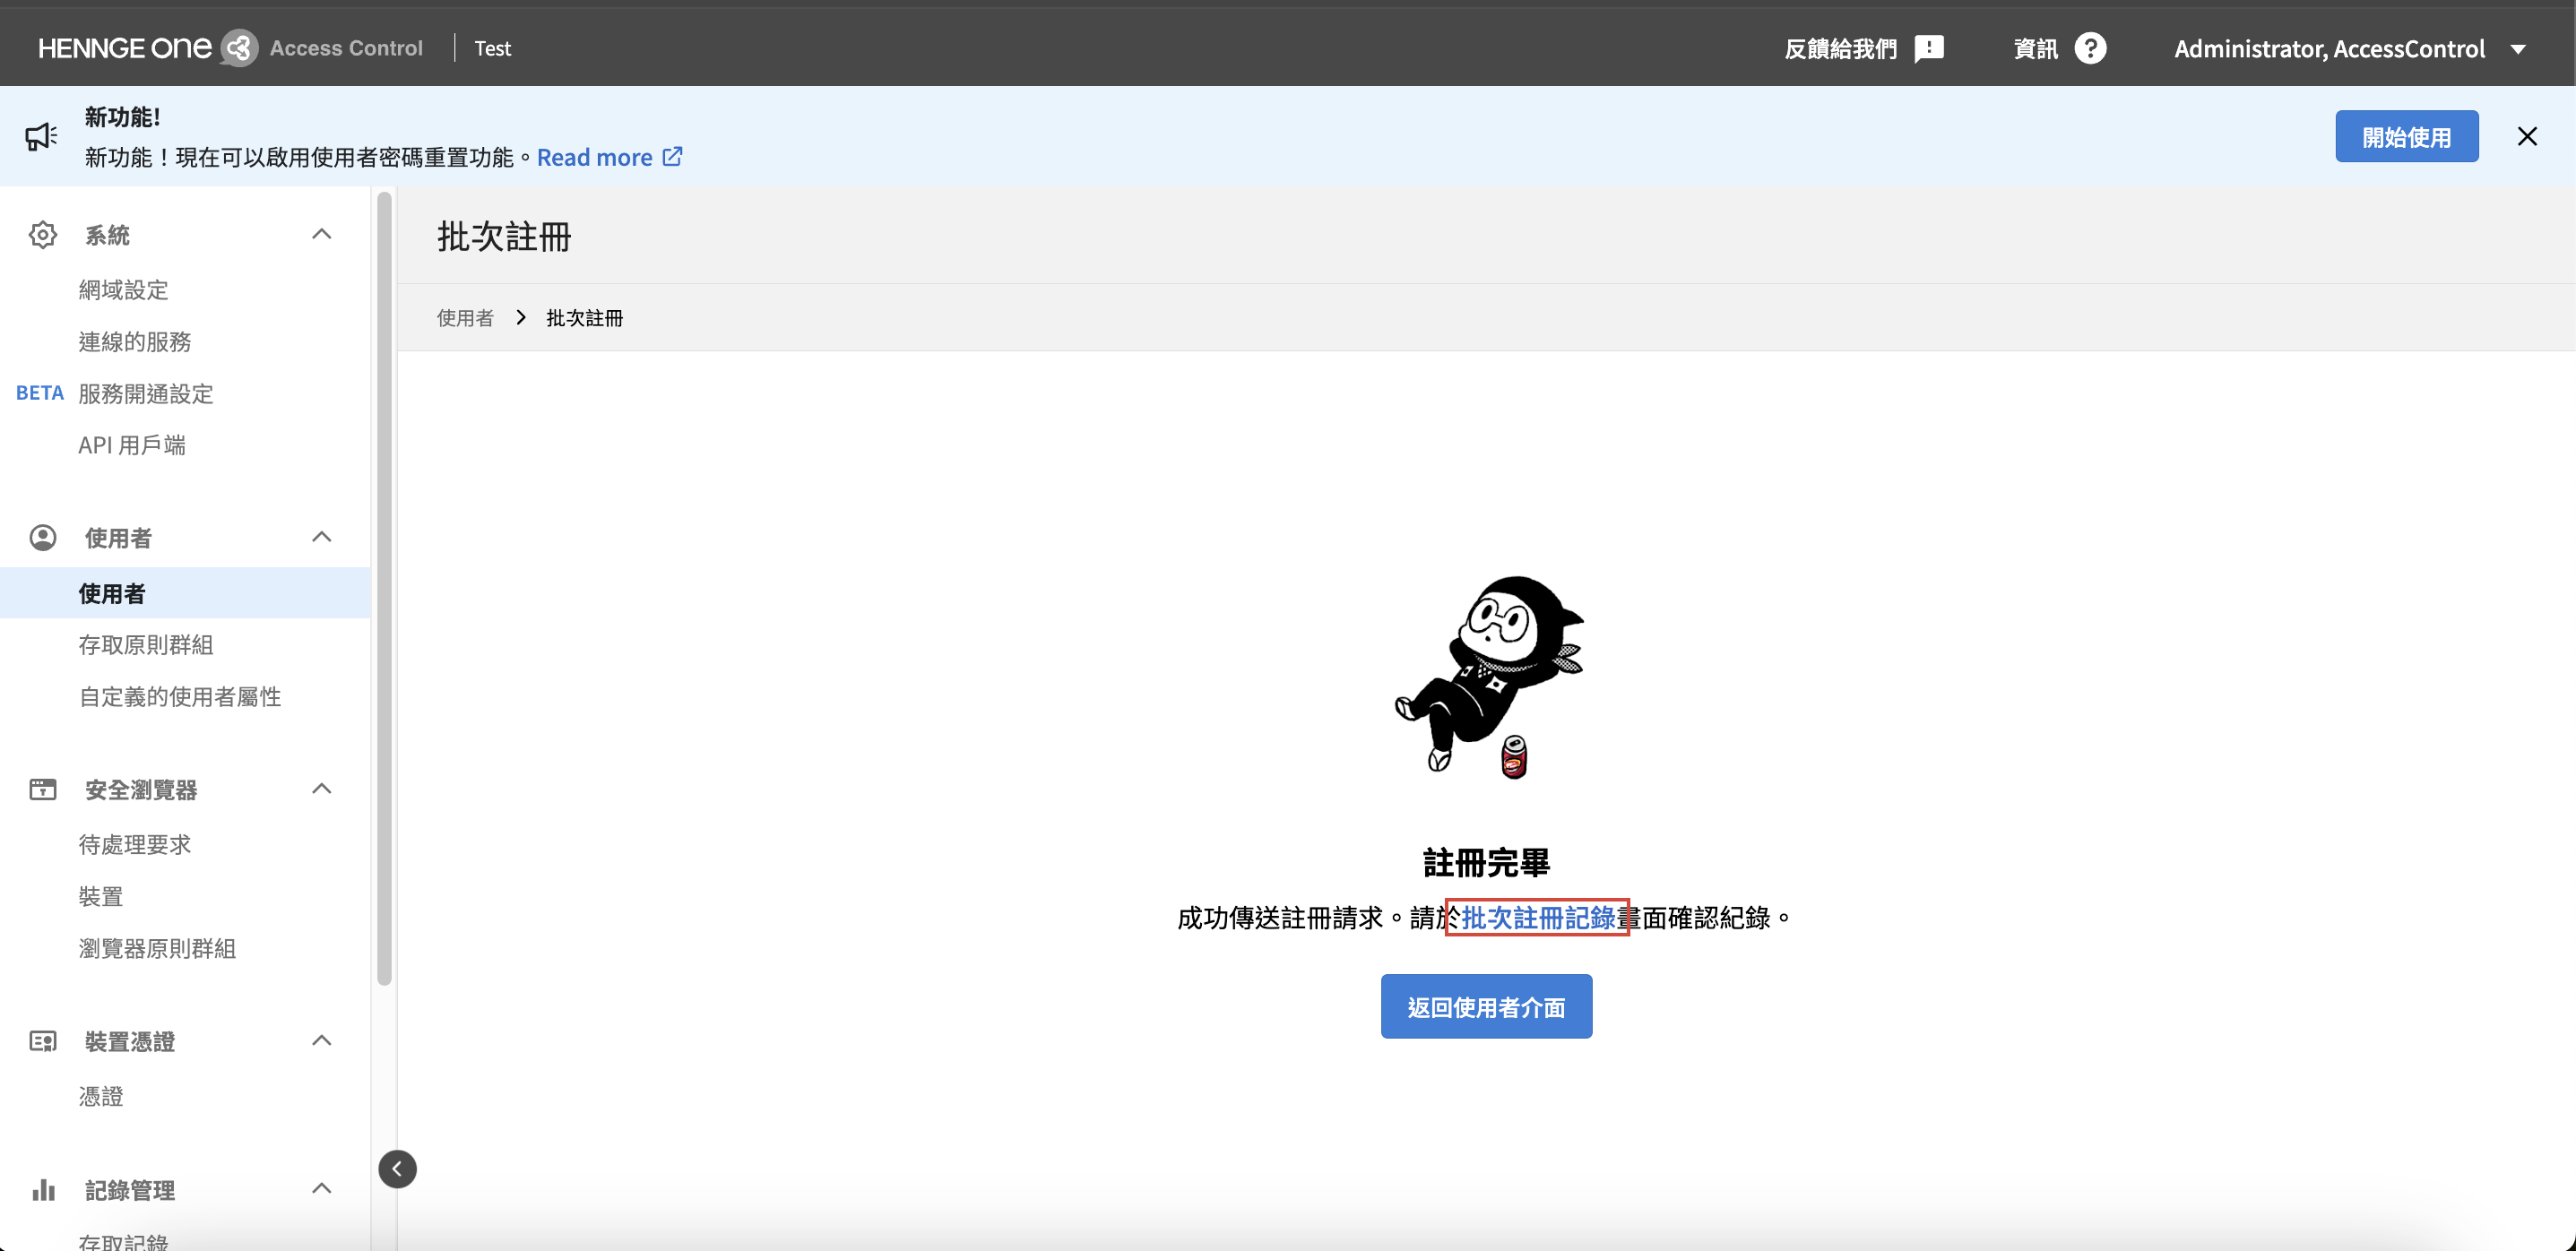Click the feedback speech bubble icon

click(x=1928, y=48)
